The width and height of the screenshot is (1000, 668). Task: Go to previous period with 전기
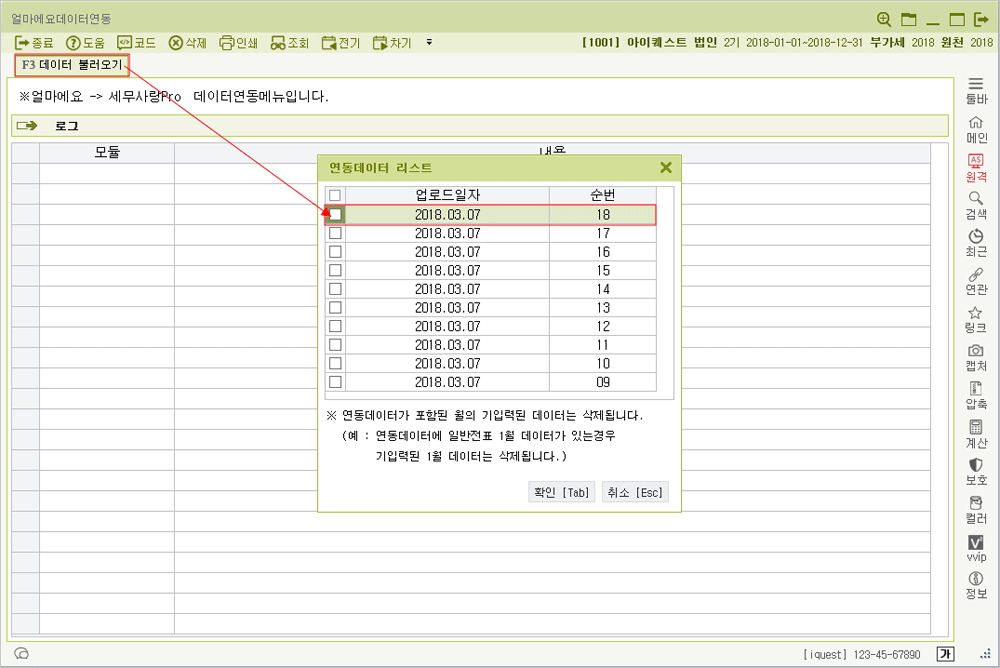pos(341,43)
